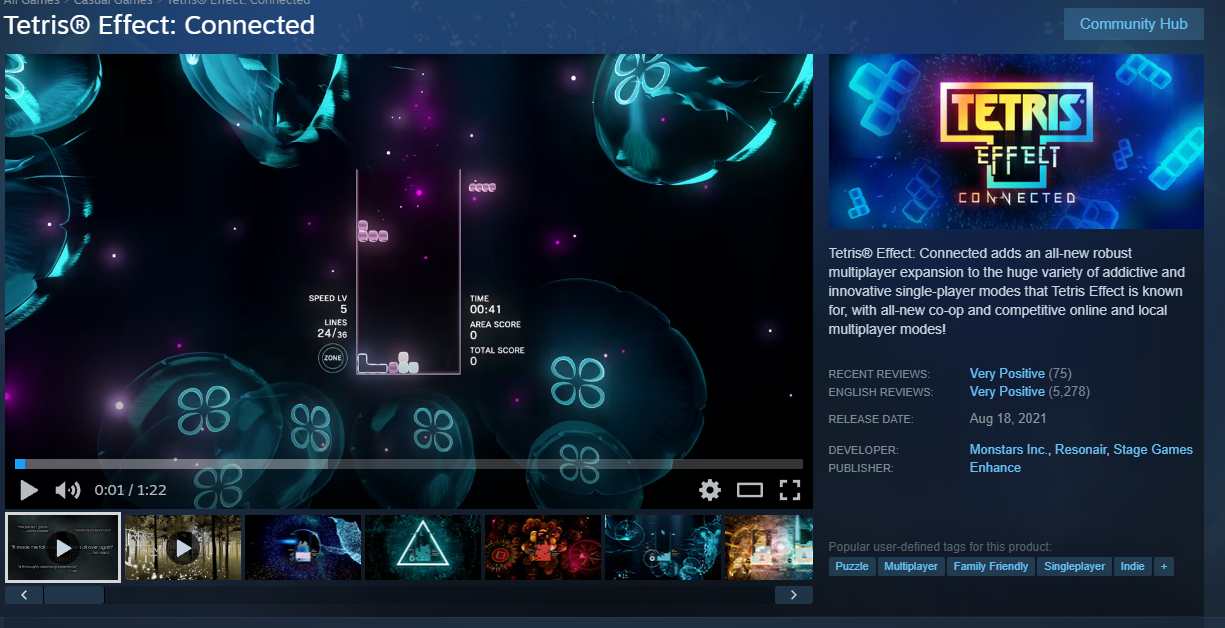Click the thumbnail strip scrollbar handle

74,595
